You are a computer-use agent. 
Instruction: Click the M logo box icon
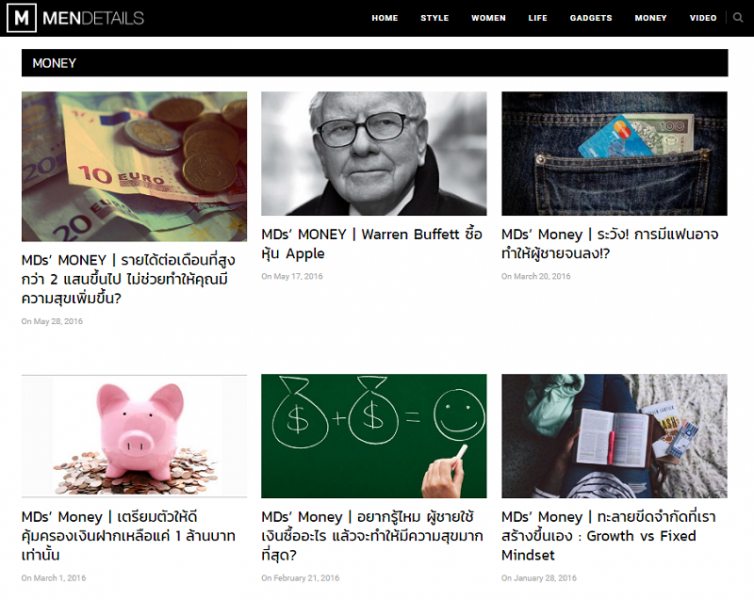point(22,18)
